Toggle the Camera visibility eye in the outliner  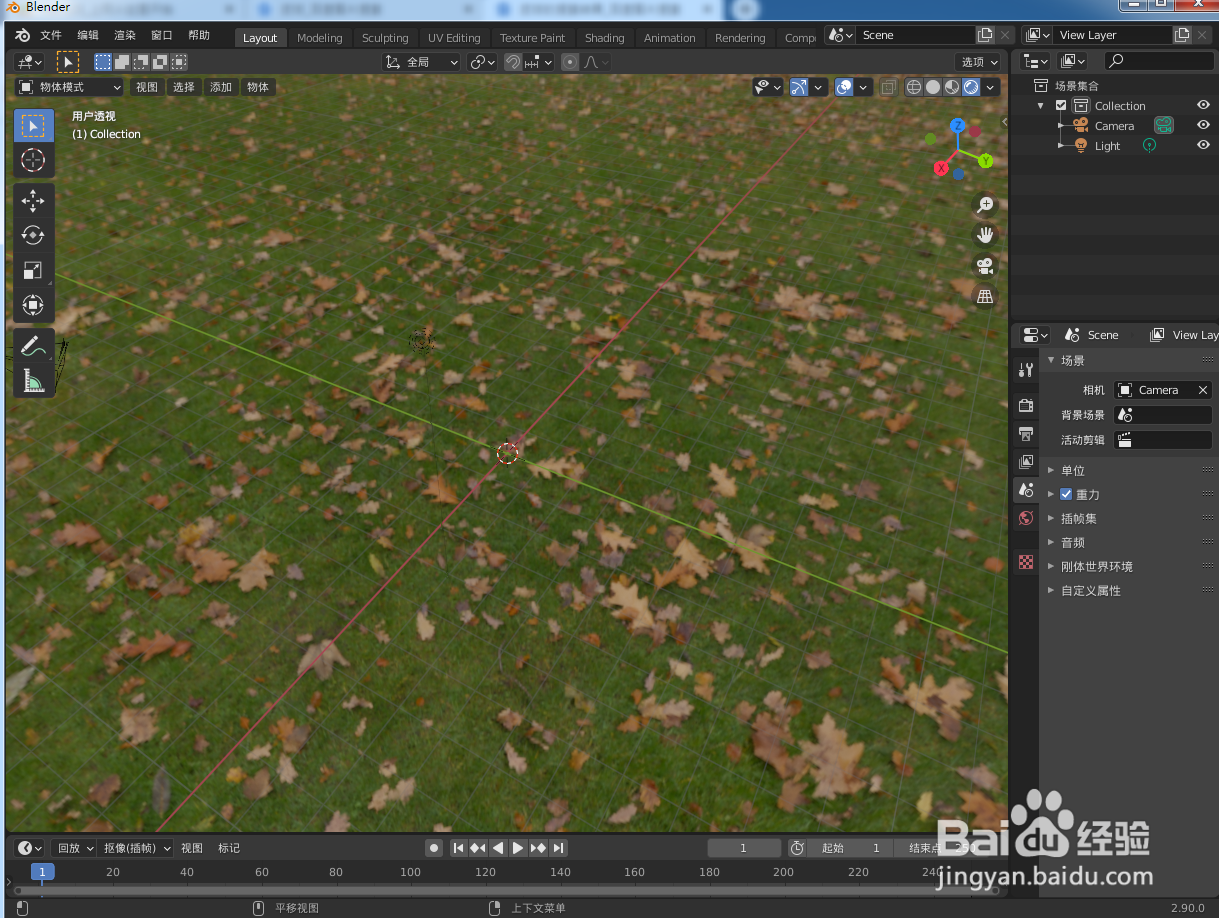point(1203,125)
